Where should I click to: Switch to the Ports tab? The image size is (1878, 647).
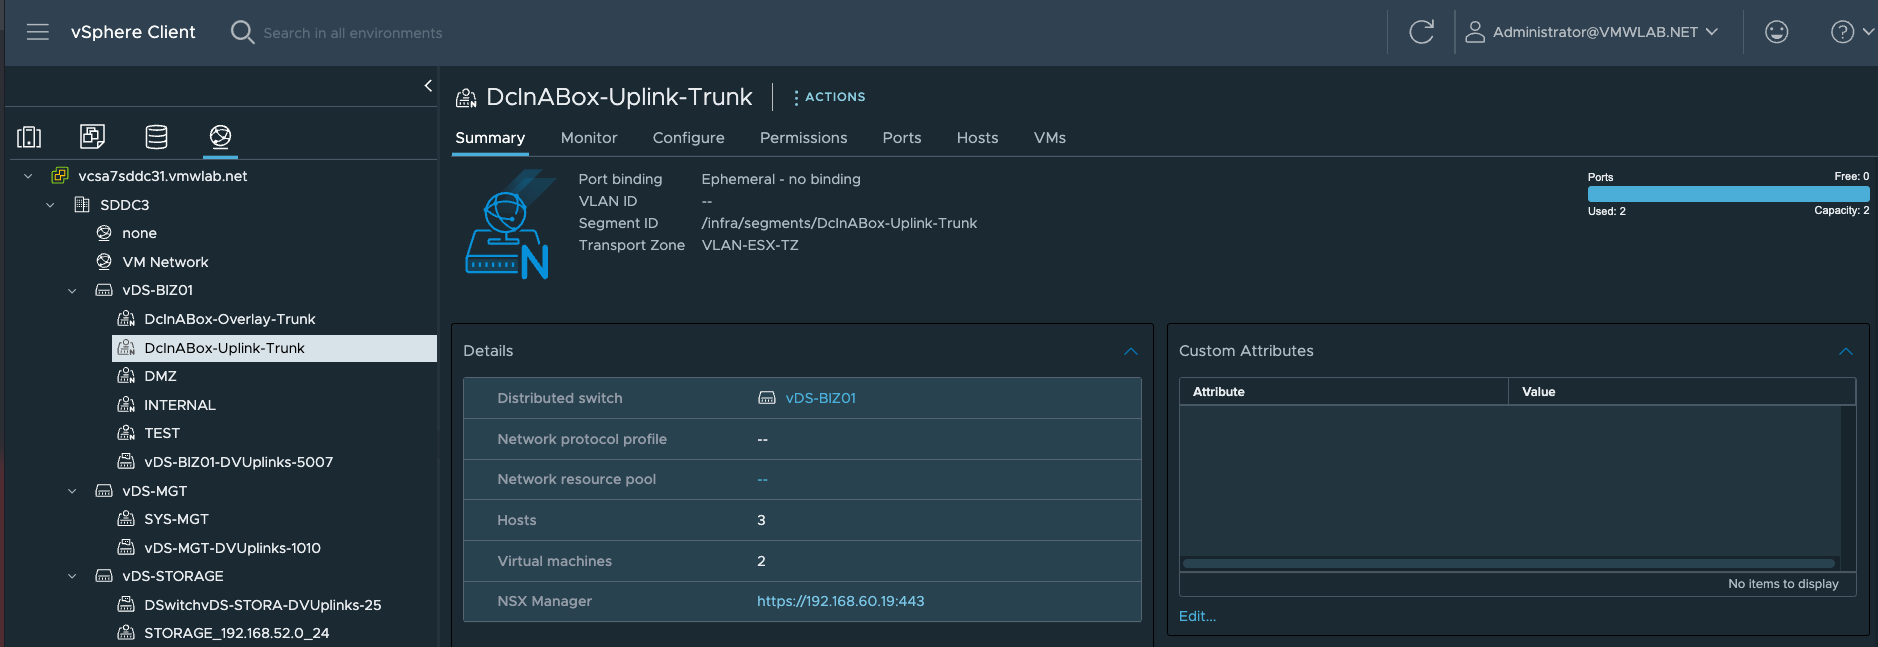pos(902,138)
